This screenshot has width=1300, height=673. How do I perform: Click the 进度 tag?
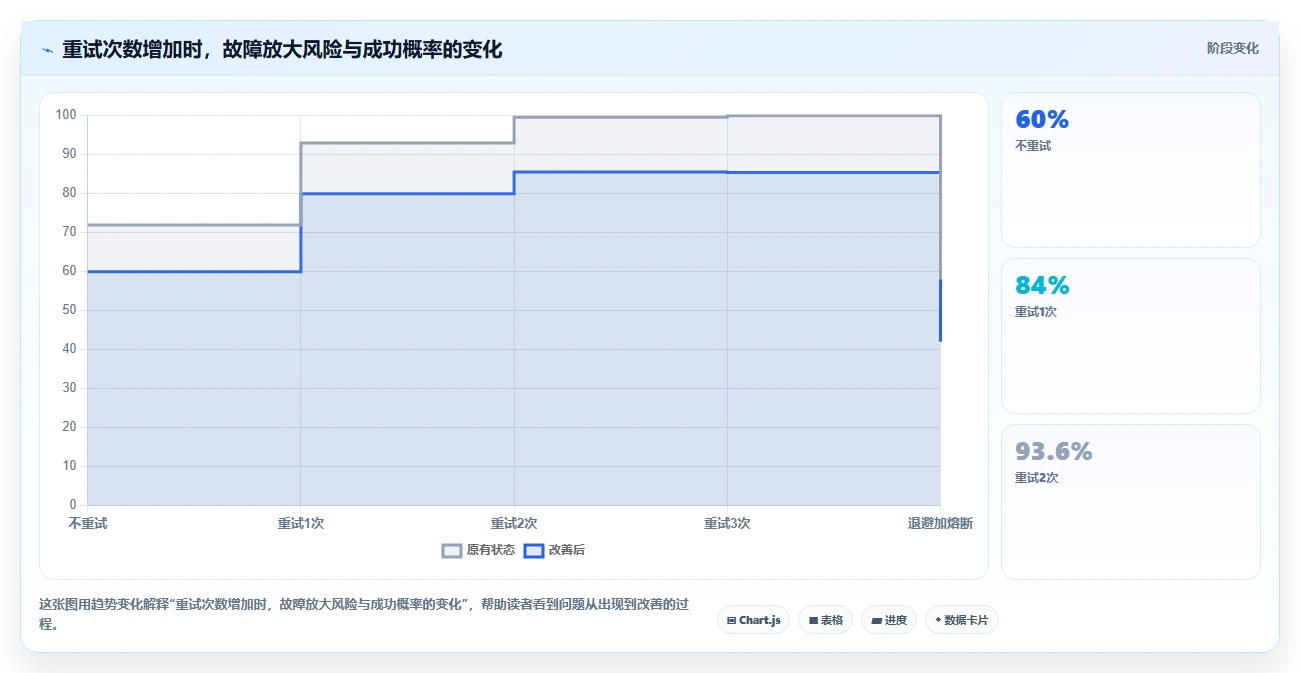[x=888, y=620]
